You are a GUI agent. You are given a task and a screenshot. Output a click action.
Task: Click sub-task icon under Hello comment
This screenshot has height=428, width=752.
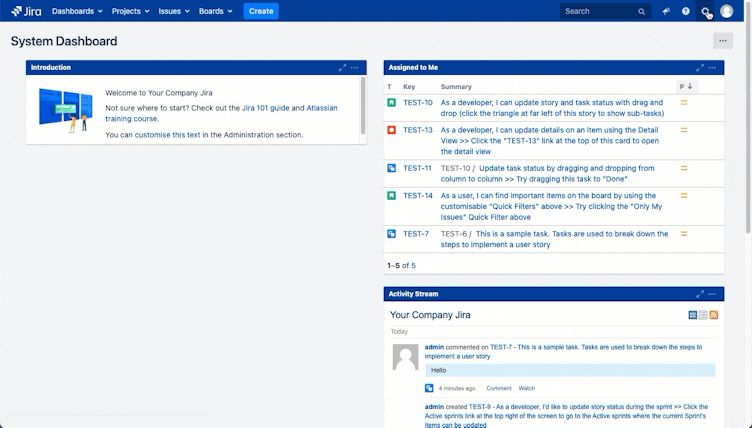[x=429, y=388]
